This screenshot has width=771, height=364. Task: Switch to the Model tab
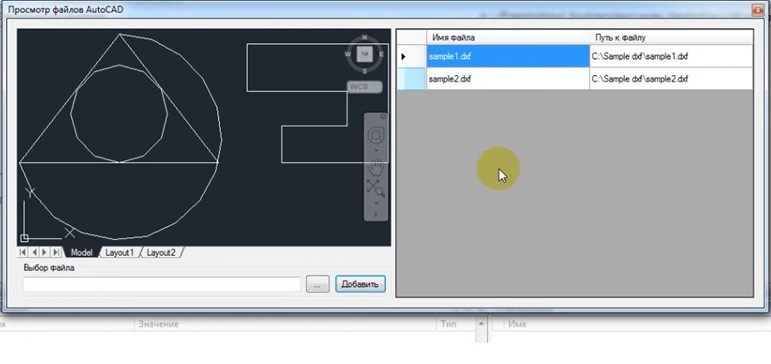(x=82, y=253)
